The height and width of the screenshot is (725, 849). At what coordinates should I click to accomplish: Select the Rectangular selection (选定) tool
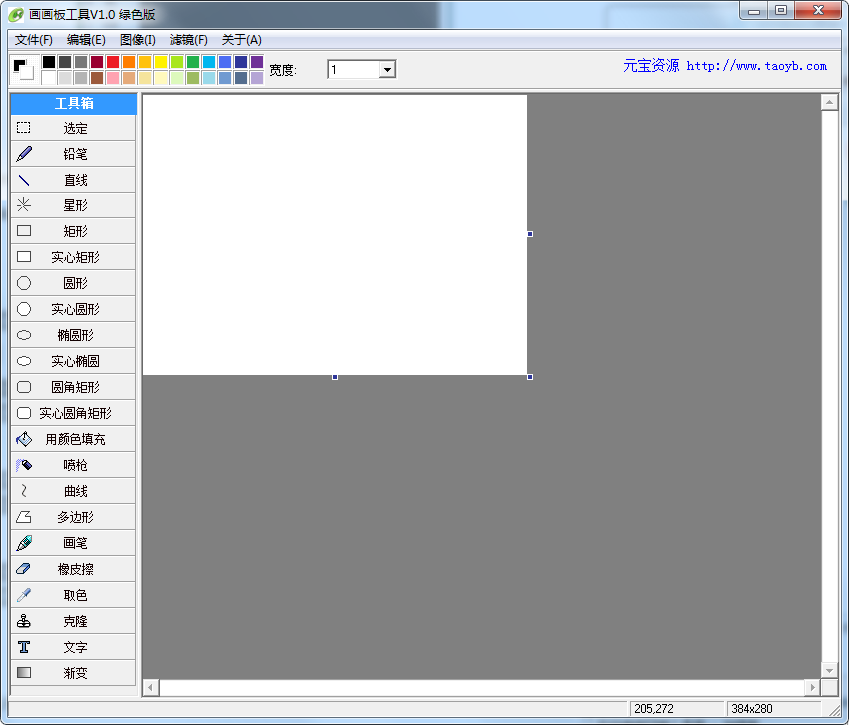pos(73,128)
